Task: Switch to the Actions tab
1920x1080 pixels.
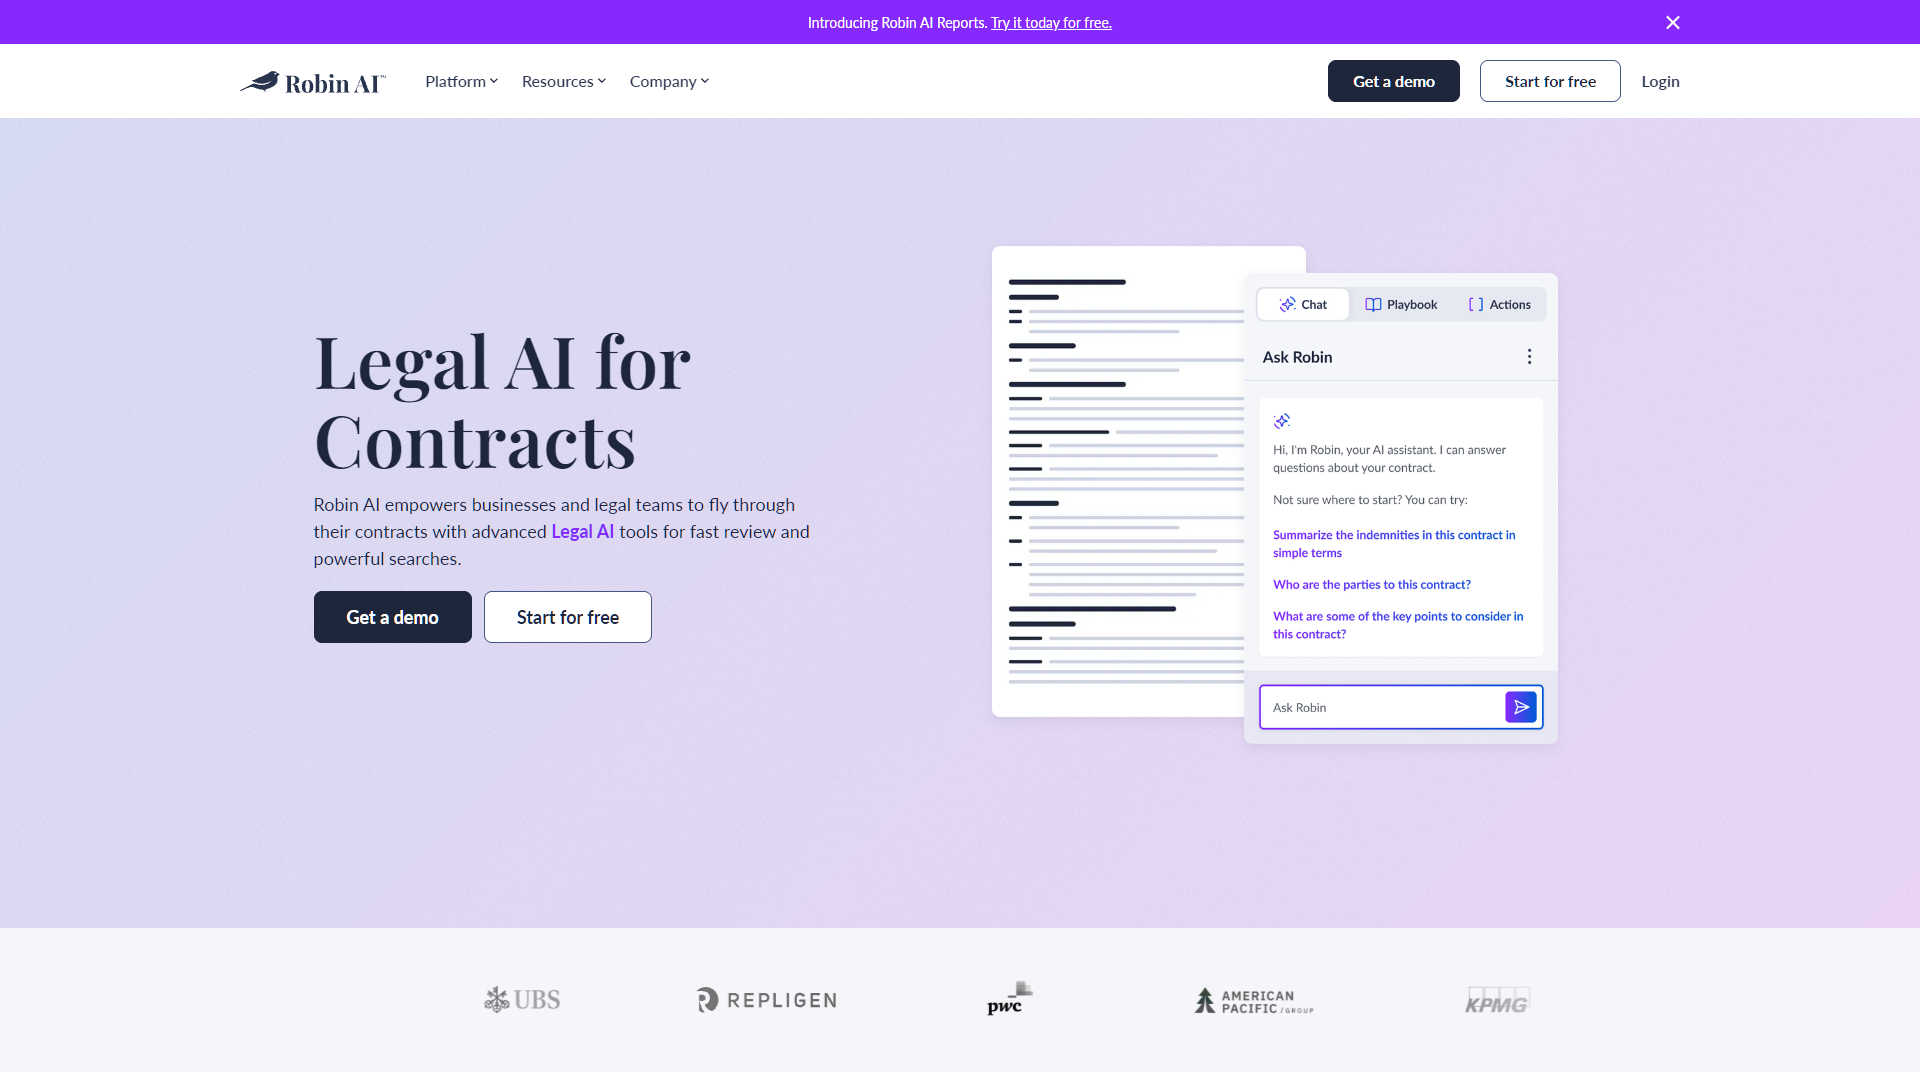Action: coord(1499,304)
